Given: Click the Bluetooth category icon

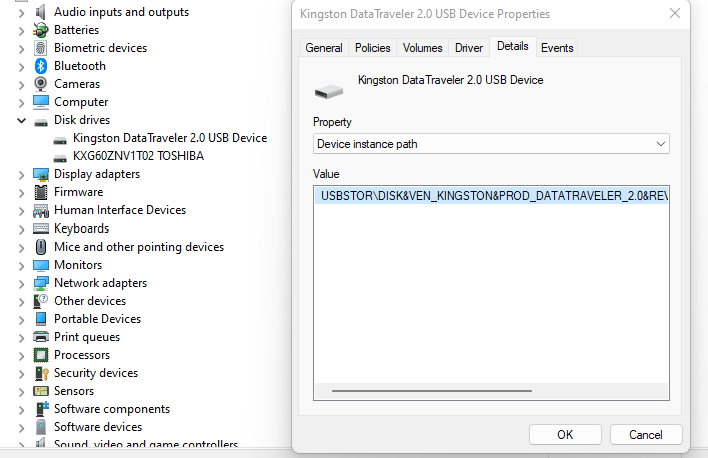Looking at the screenshot, I should [x=41, y=66].
